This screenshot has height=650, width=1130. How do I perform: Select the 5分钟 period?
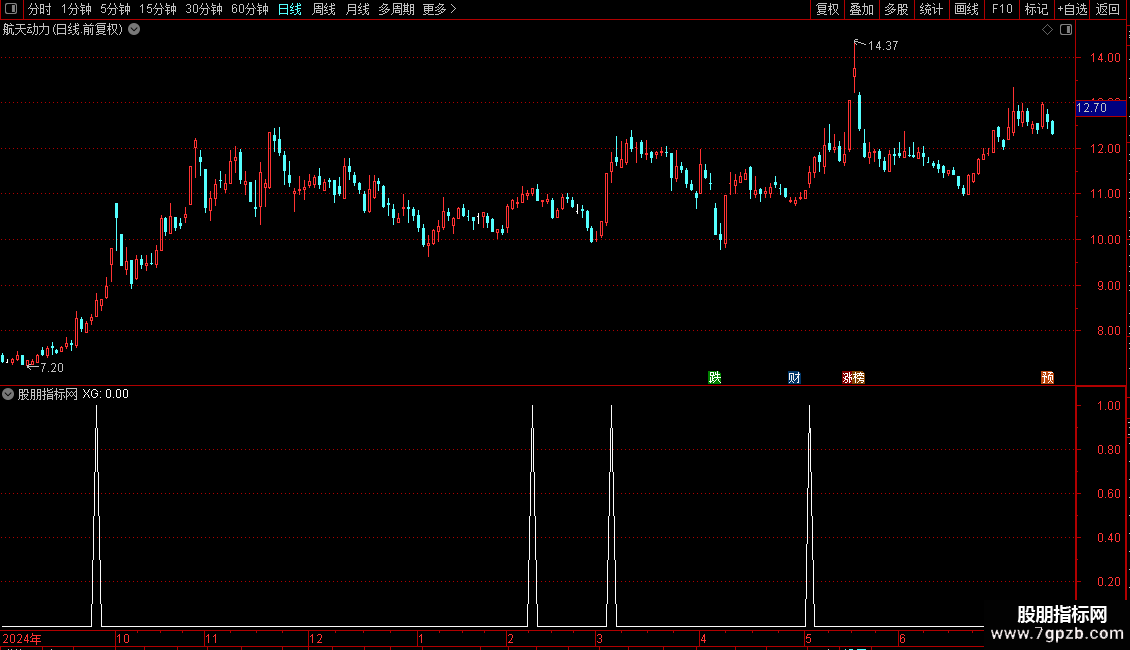[115, 9]
